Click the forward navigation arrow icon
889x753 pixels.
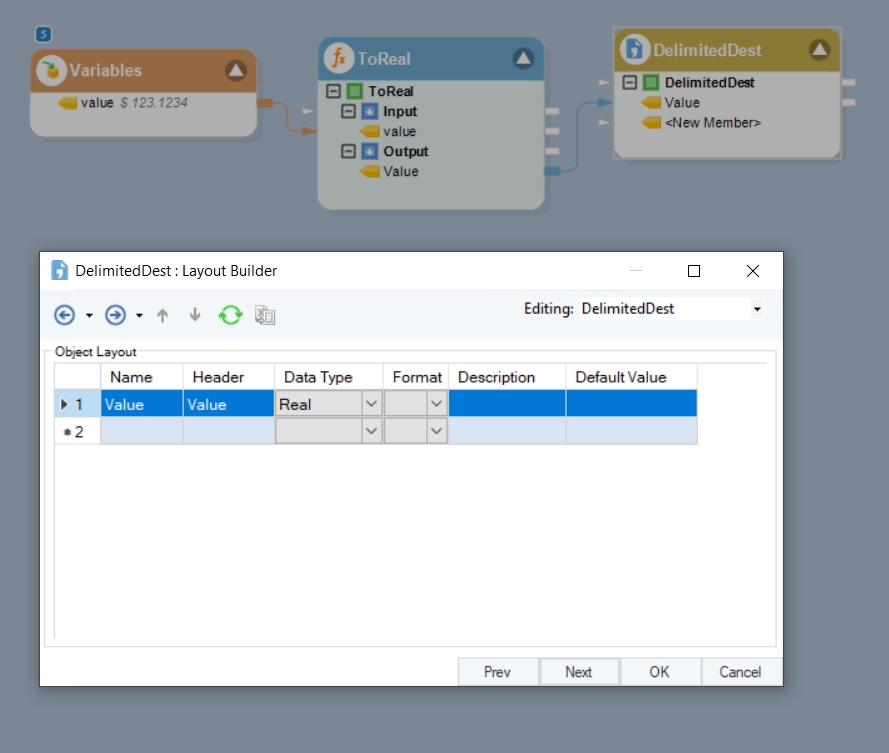pos(116,315)
